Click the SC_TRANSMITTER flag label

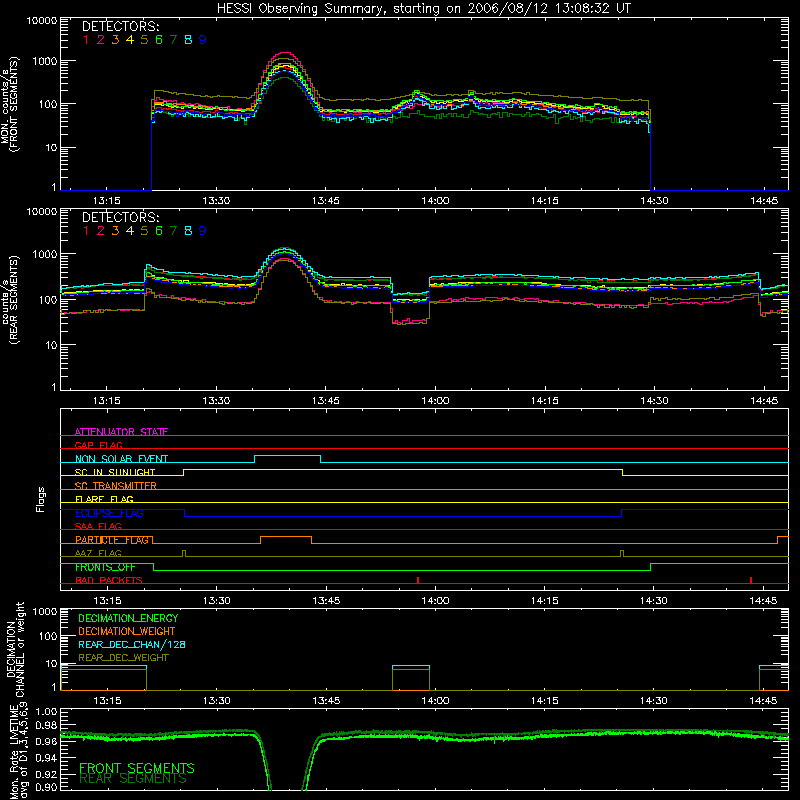click(116, 485)
